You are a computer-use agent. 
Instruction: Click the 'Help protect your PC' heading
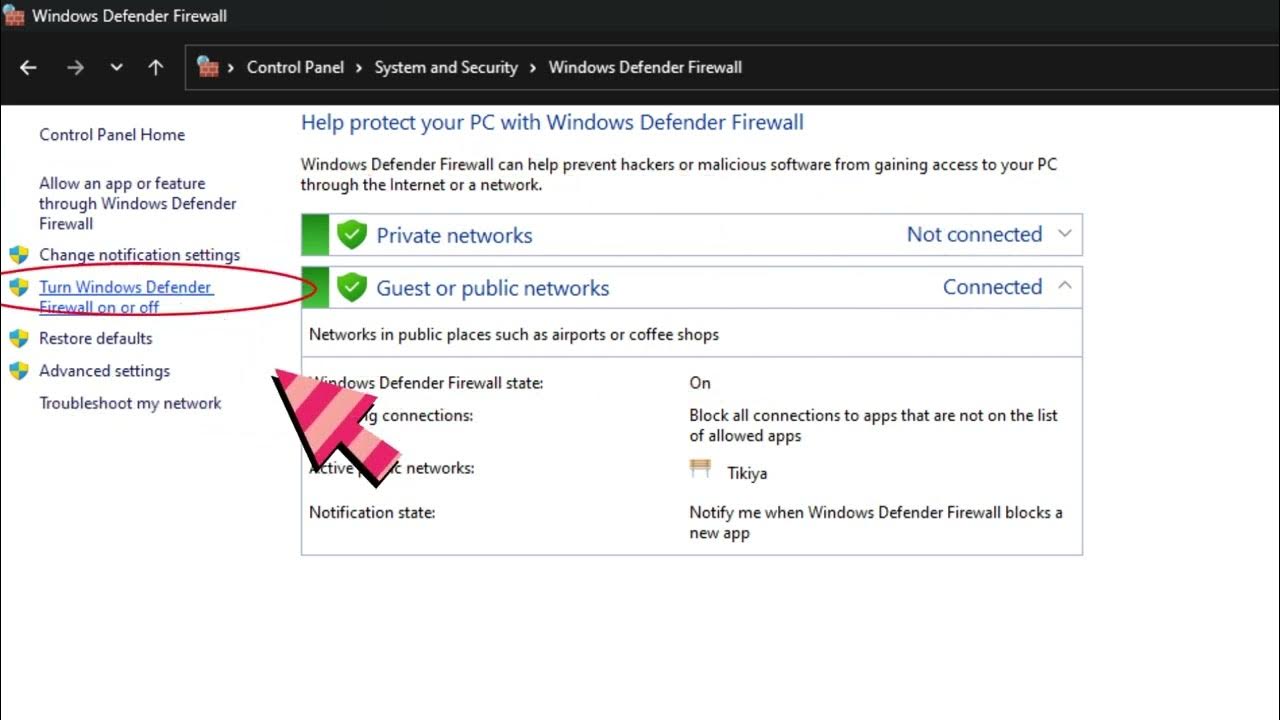tap(552, 123)
